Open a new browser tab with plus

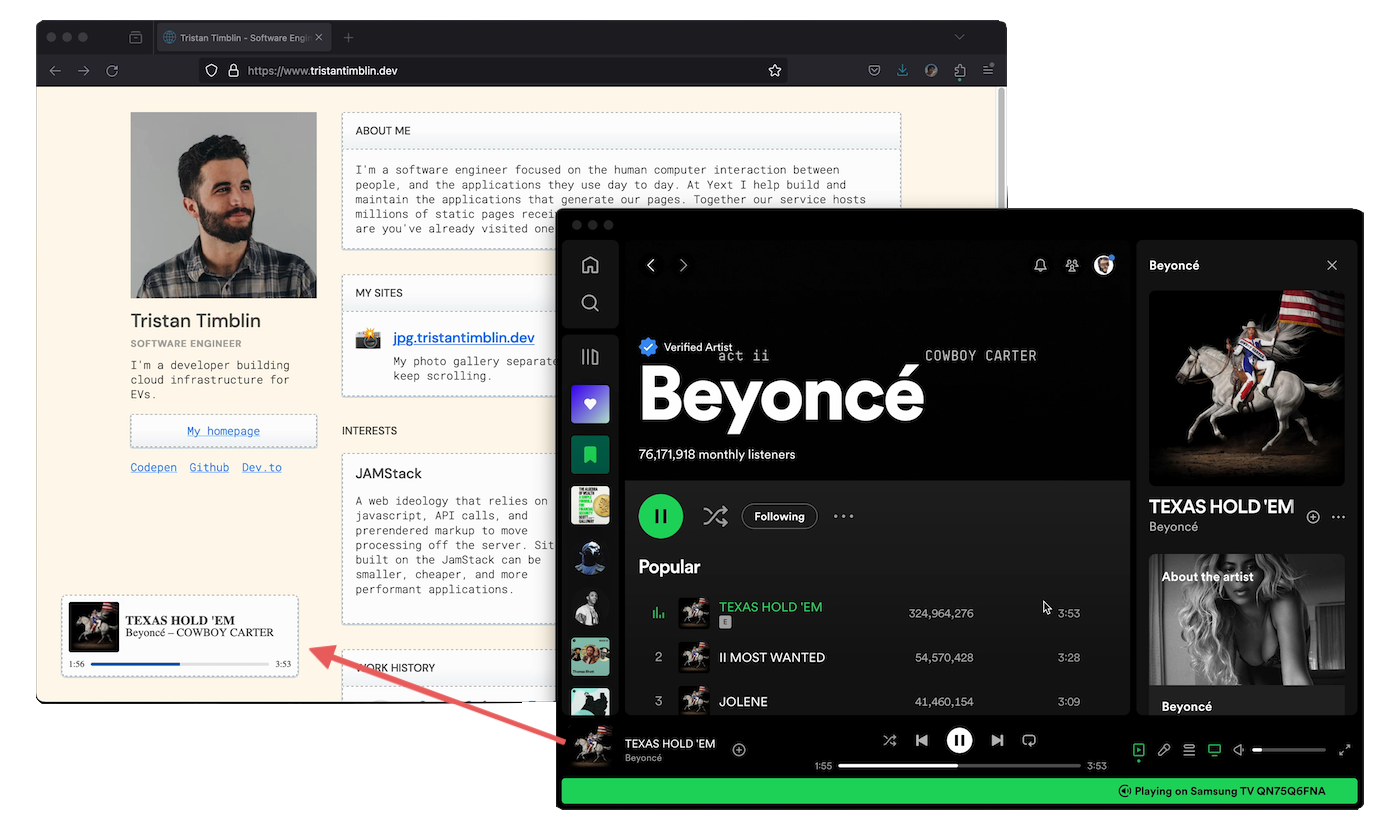click(x=349, y=38)
